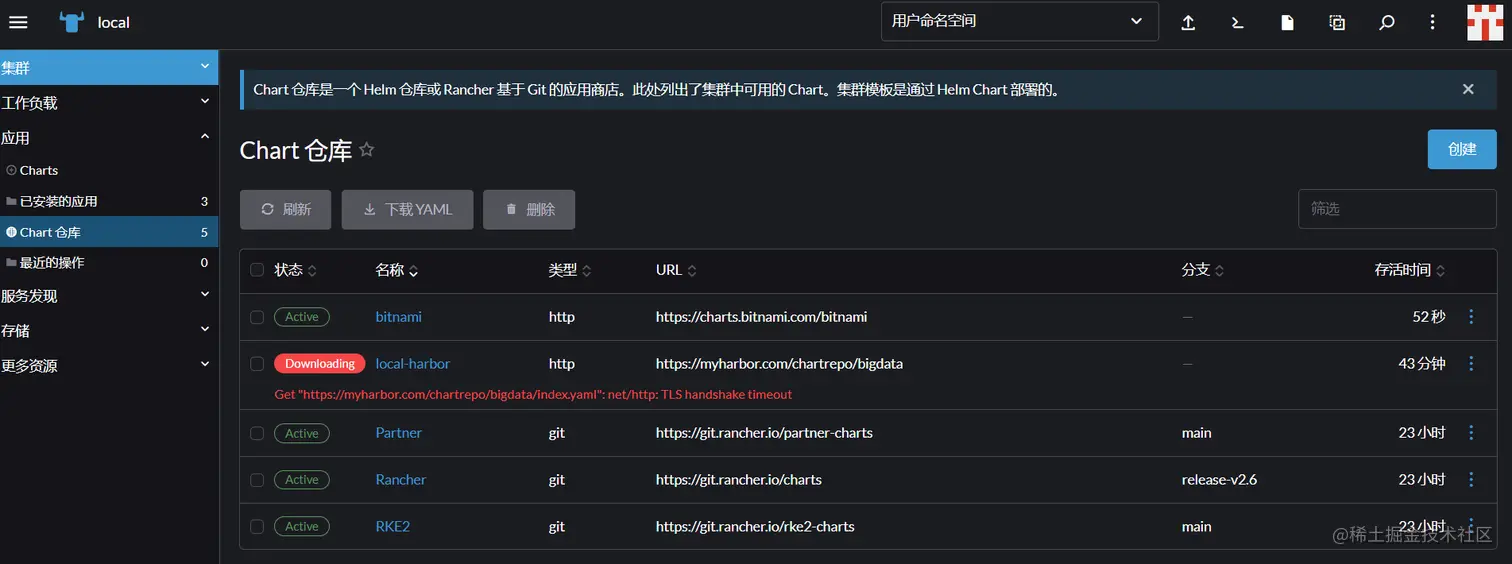The image size is (1512, 564).
Task: Click the local cluster name
Action: click(113, 22)
